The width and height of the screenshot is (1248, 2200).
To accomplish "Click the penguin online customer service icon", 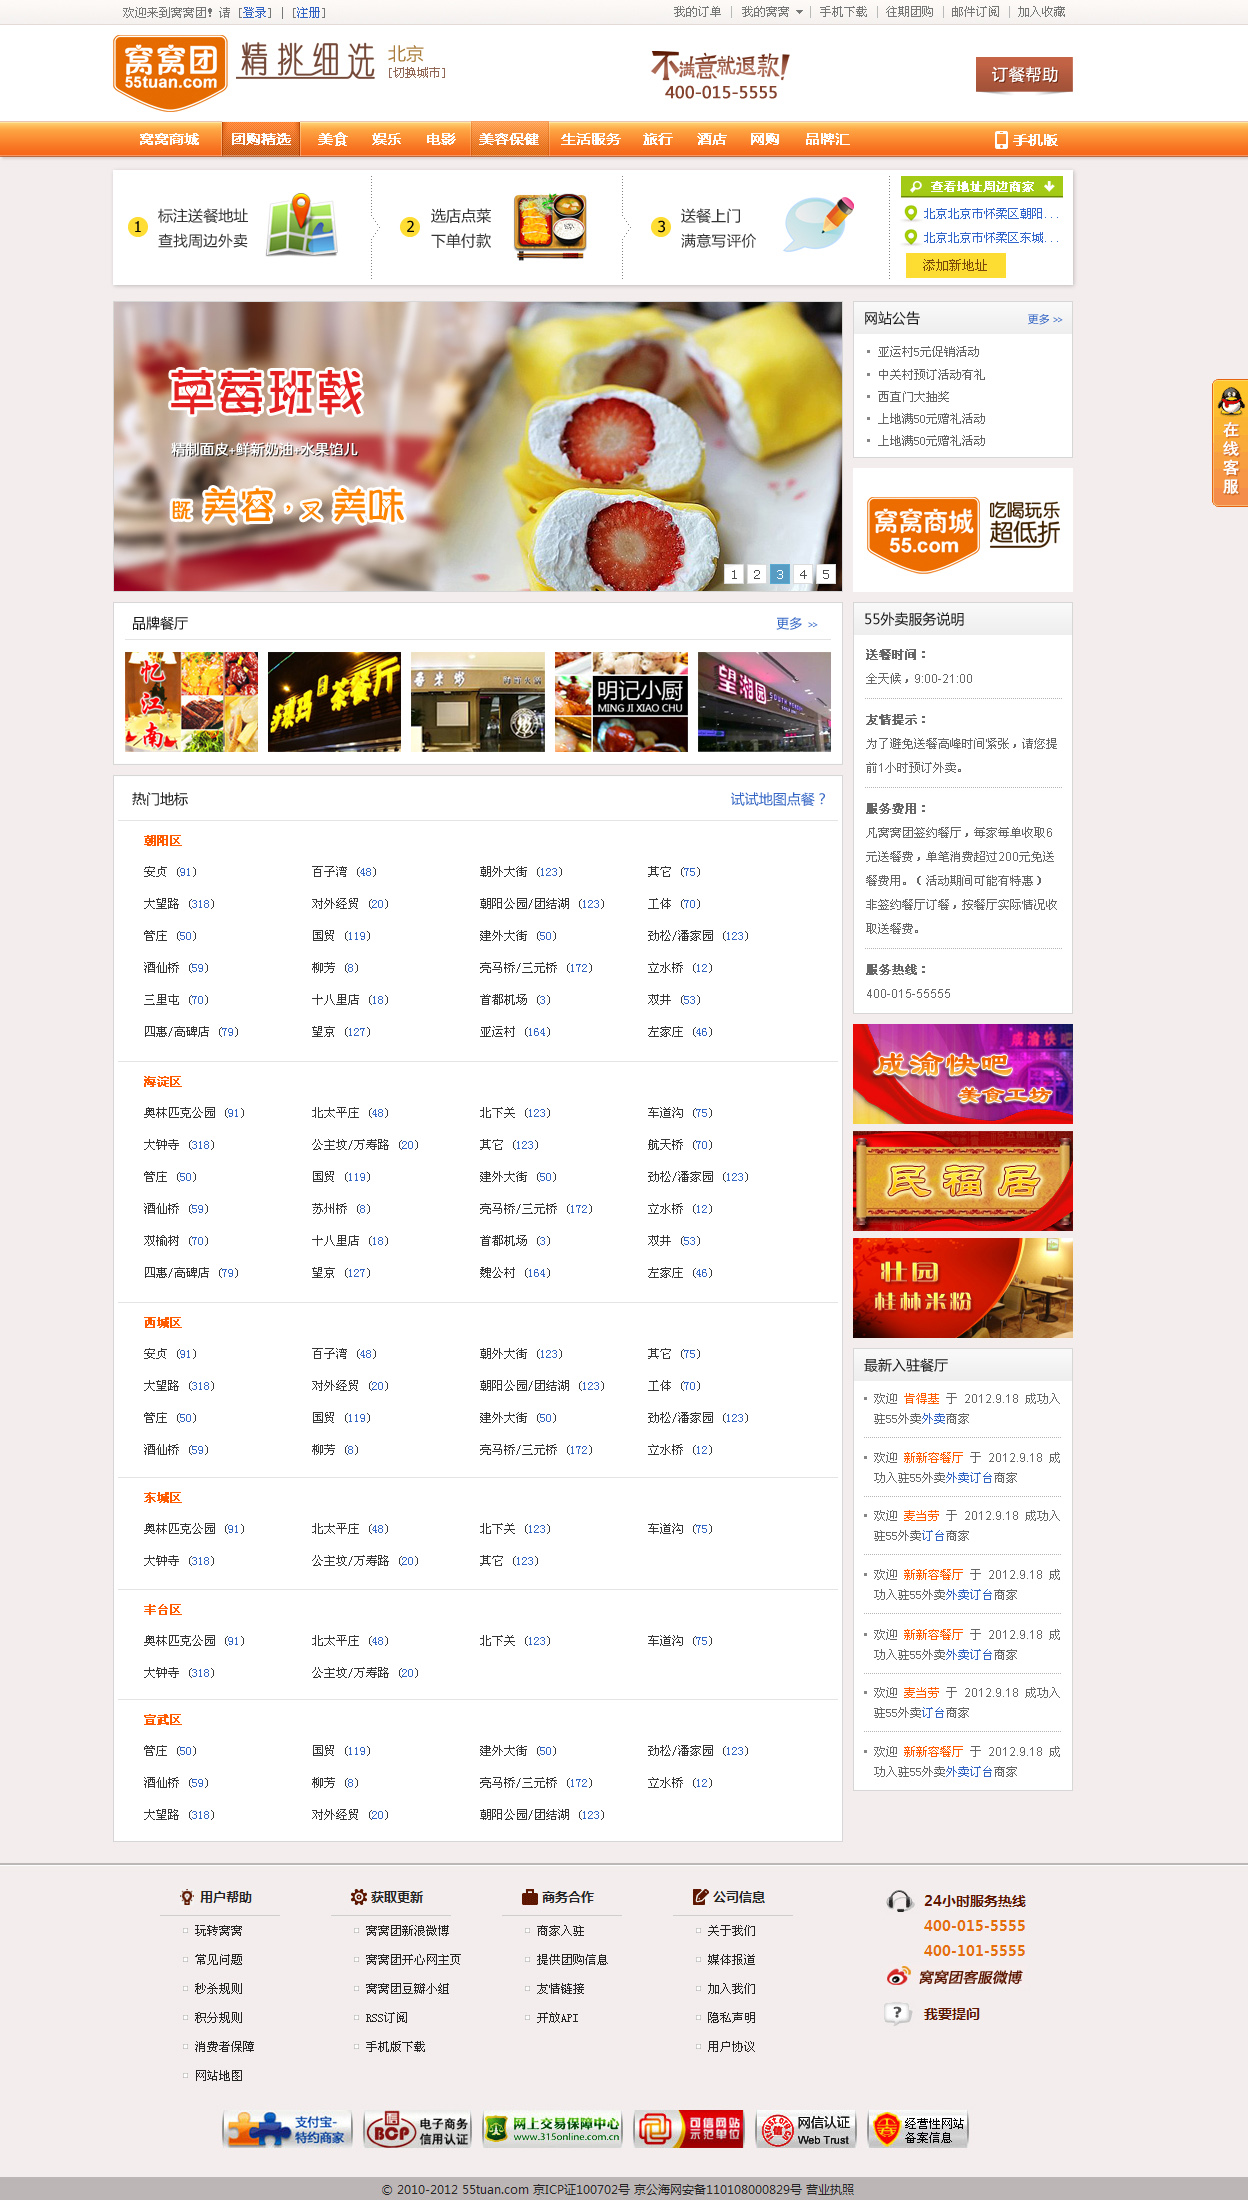I will [1231, 400].
